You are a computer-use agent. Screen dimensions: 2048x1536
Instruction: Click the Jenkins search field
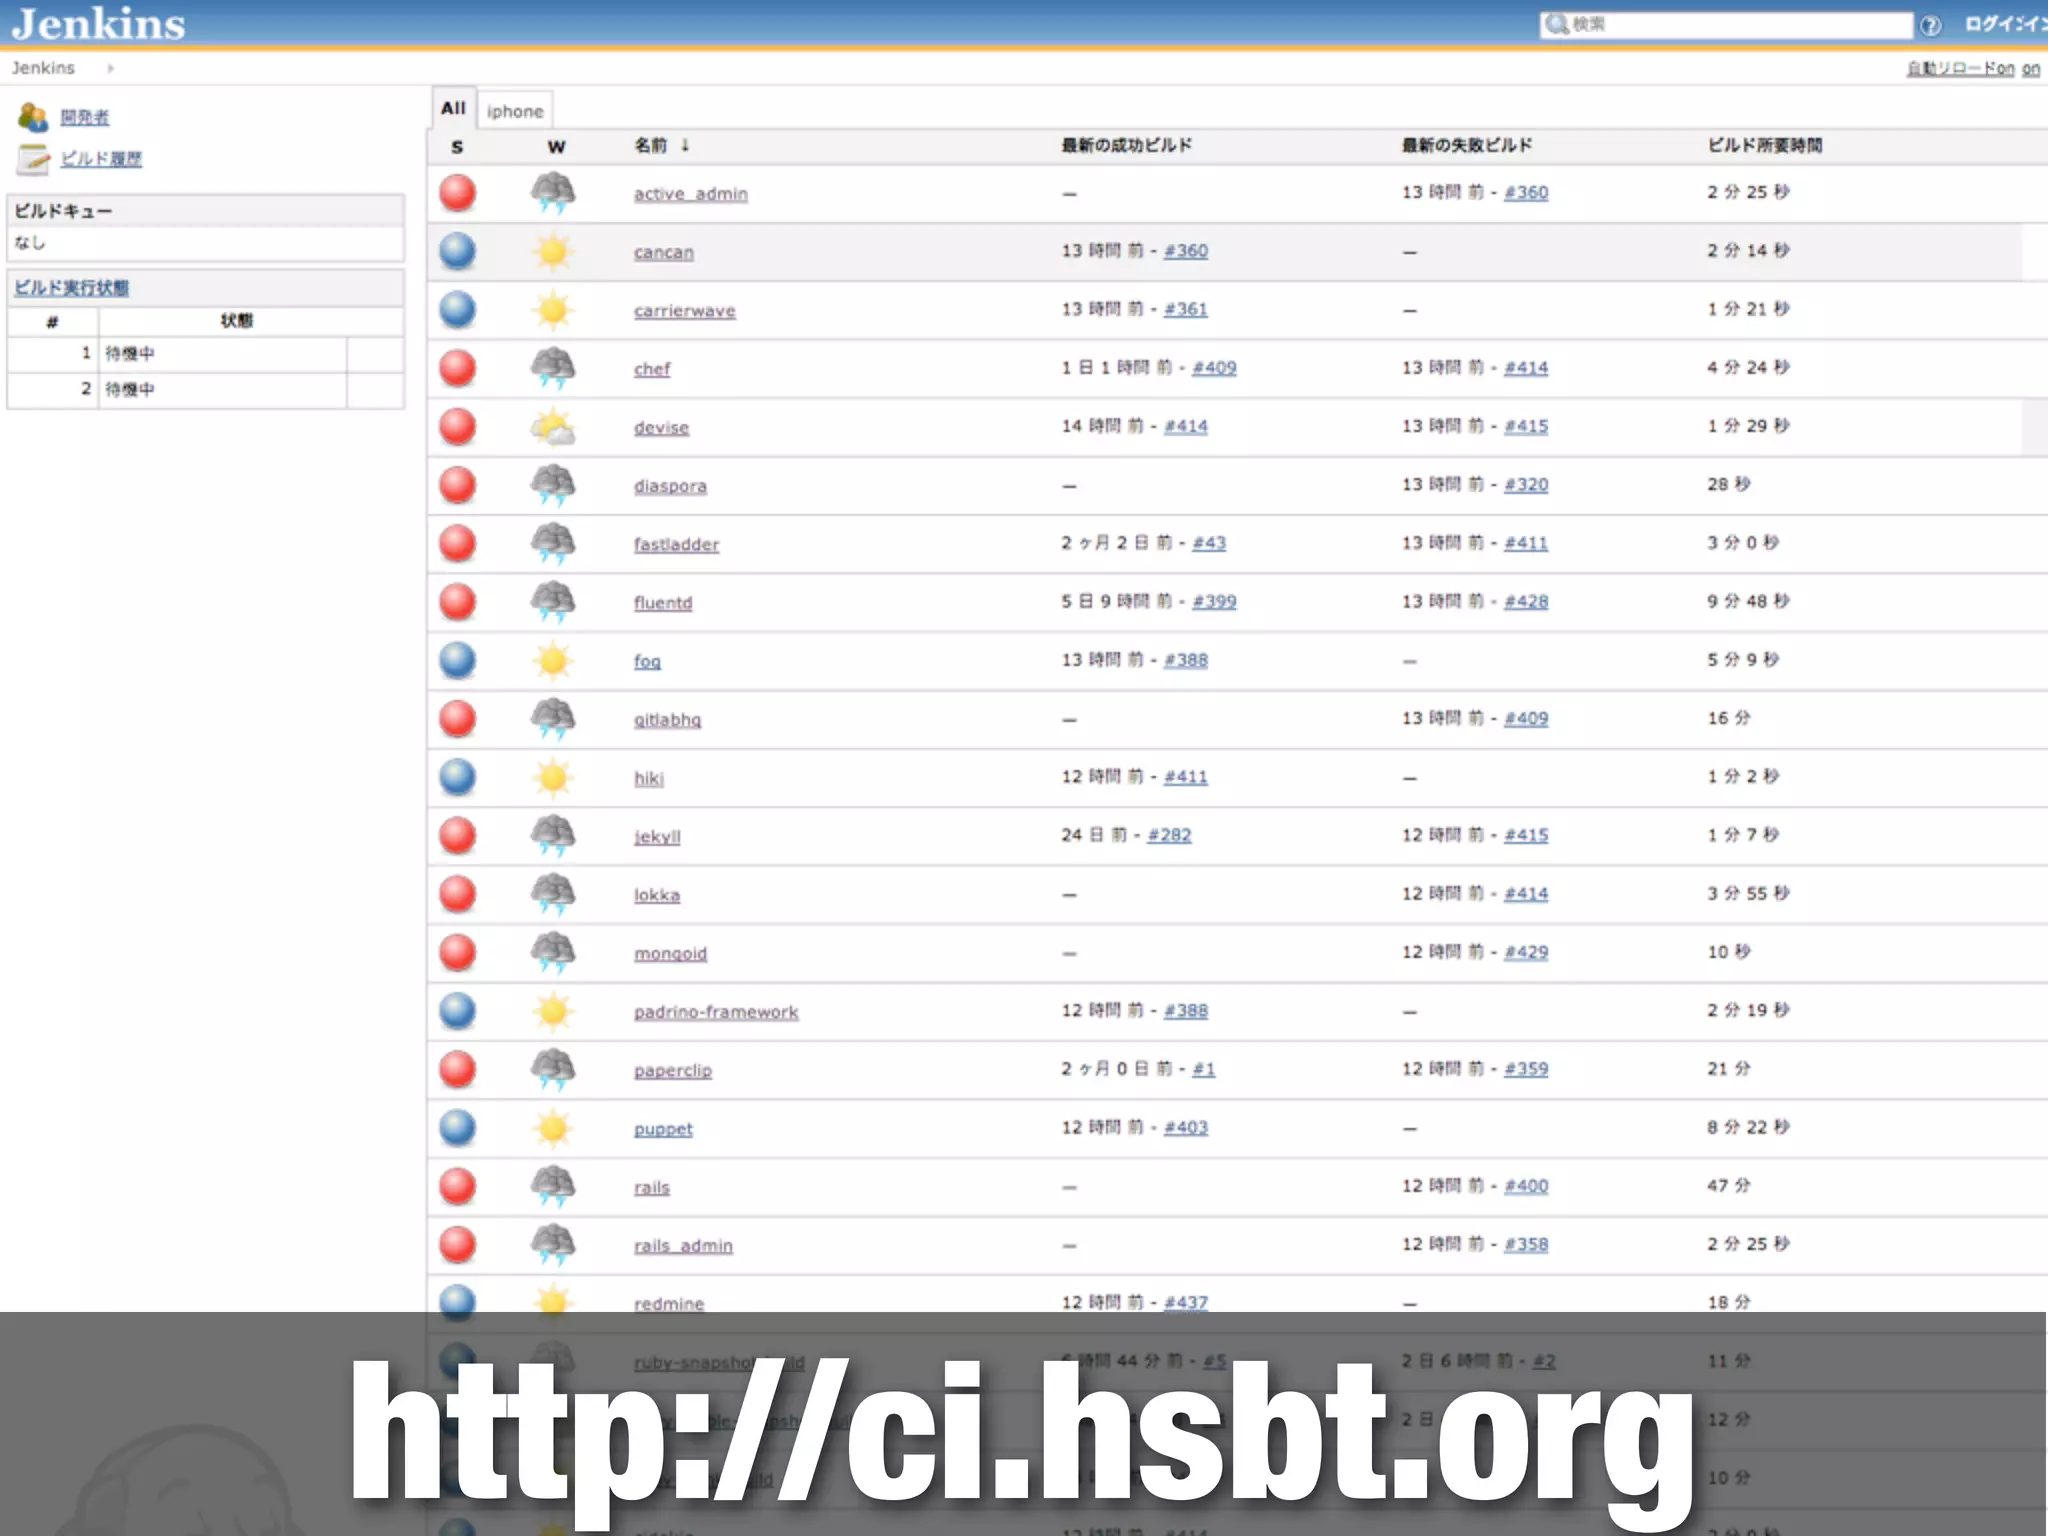click(x=1726, y=25)
